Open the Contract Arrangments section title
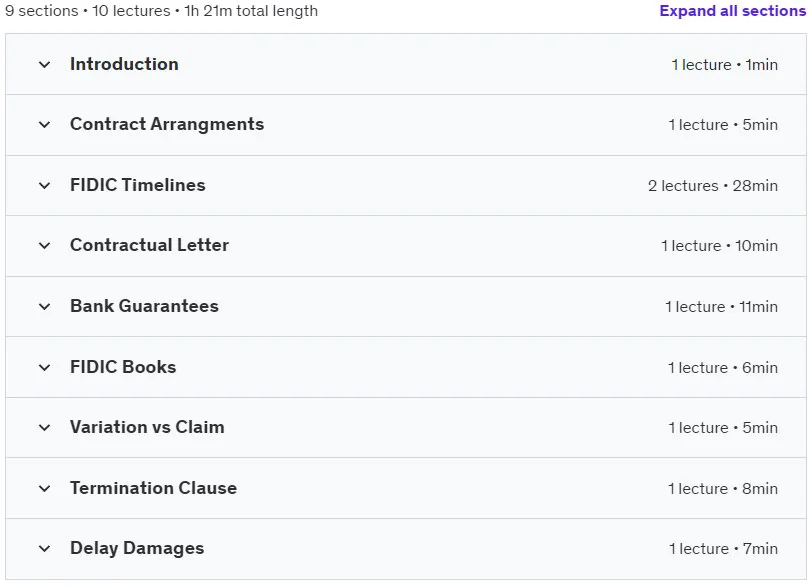This screenshot has width=809, height=586. coord(167,124)
